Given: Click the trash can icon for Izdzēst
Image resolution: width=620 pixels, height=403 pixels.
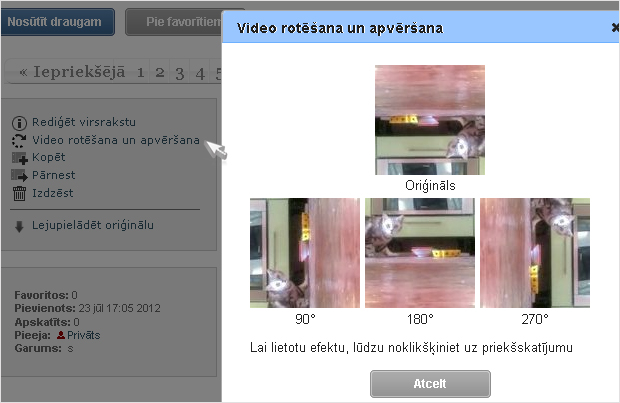Looking at the screenshot, I should click(x=19, y=193).
